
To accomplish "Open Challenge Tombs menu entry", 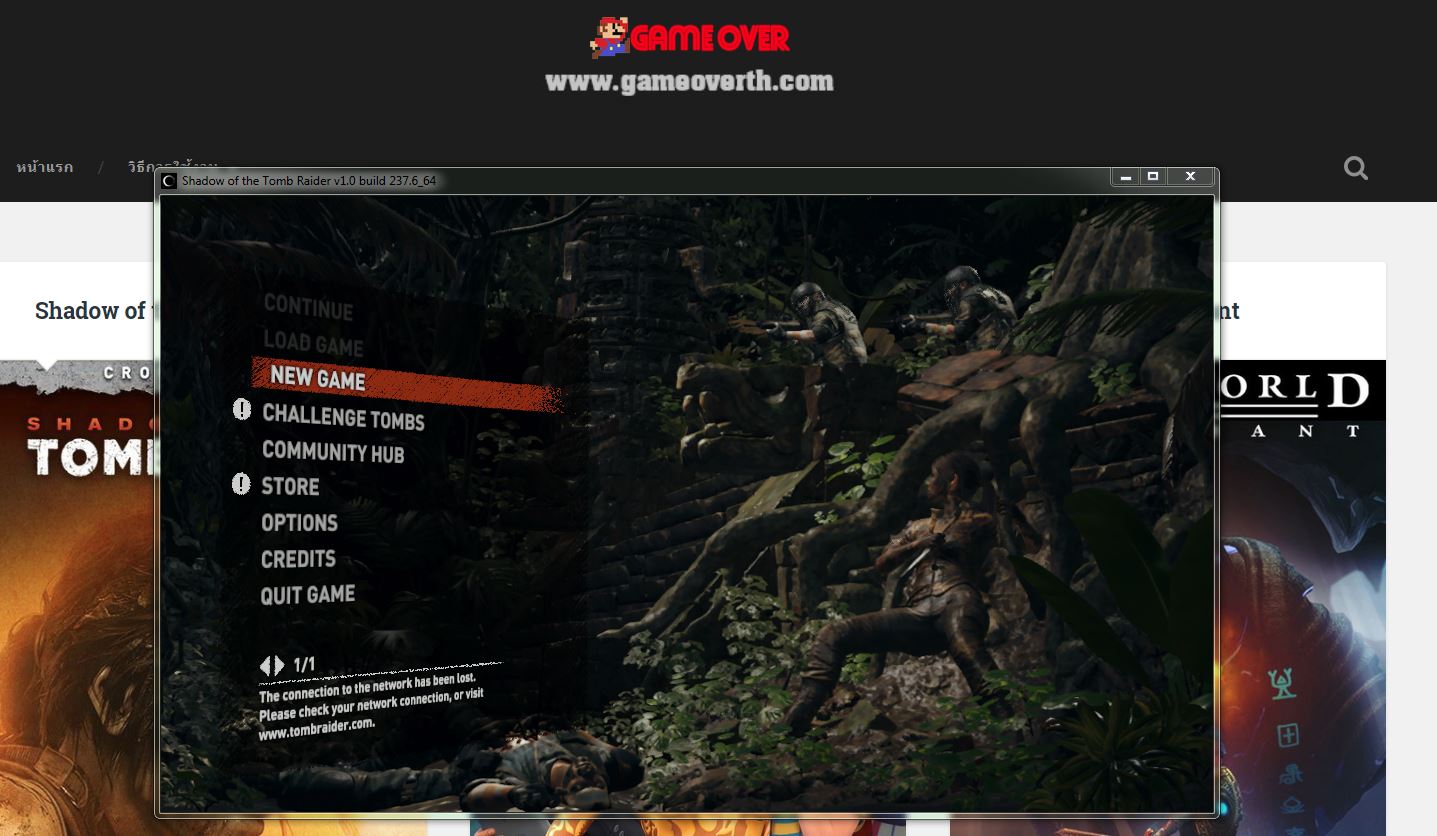I will click(343, 417).
